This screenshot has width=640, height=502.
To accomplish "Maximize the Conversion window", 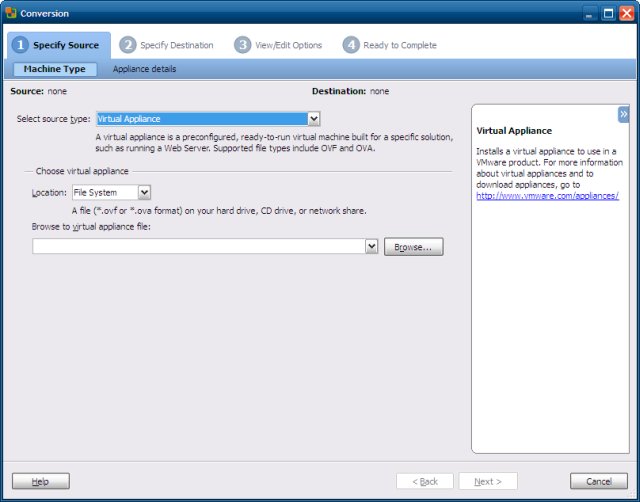I will [608, 13].
